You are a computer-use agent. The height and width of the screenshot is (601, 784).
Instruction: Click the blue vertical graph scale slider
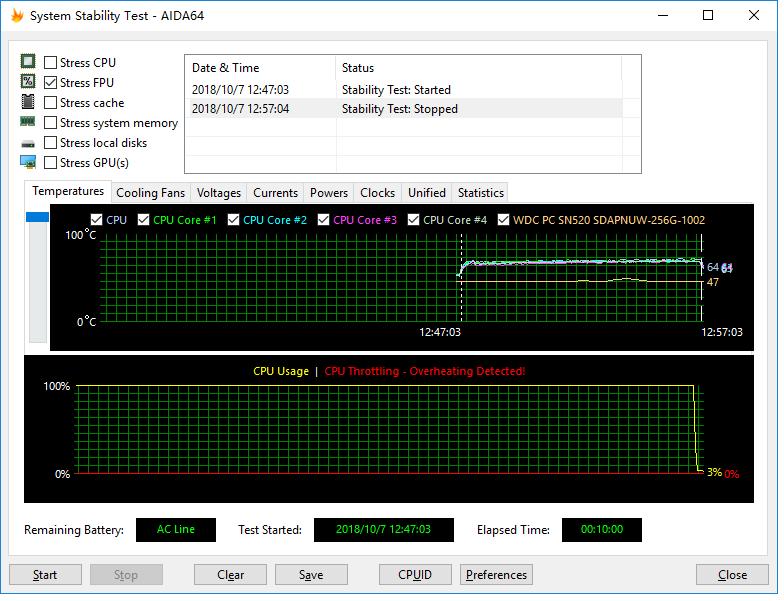(37, 217)
